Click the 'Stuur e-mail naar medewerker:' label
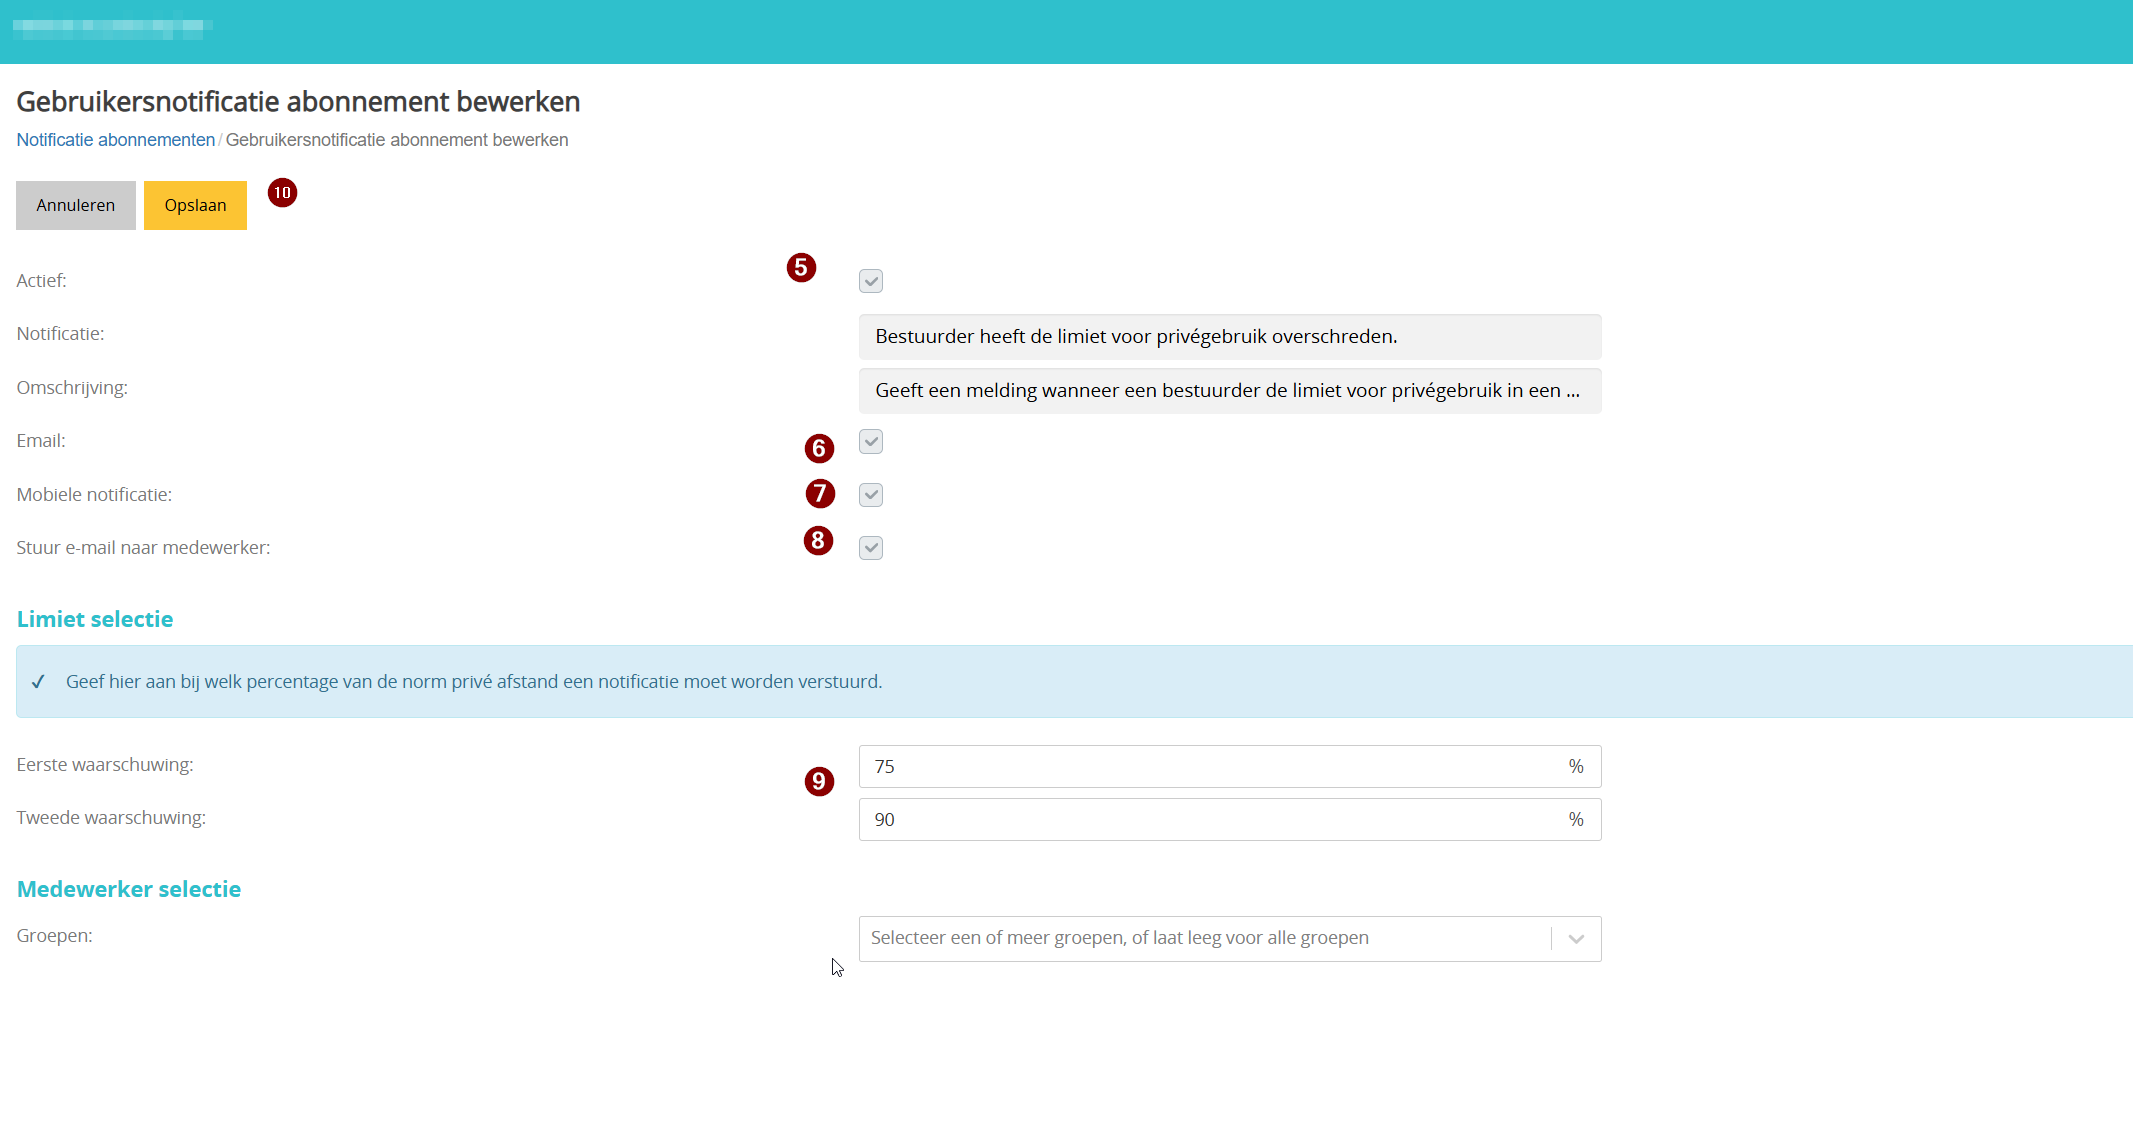Image resolution: width=2133 pixels, height=1133 pixels. (143, 548)
